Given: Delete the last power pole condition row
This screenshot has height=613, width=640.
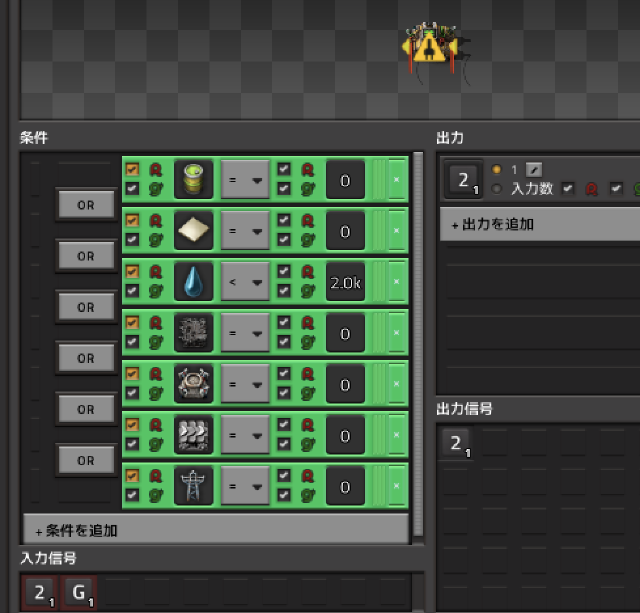Looking at the screenshot, I should click(x=396, y=487).
